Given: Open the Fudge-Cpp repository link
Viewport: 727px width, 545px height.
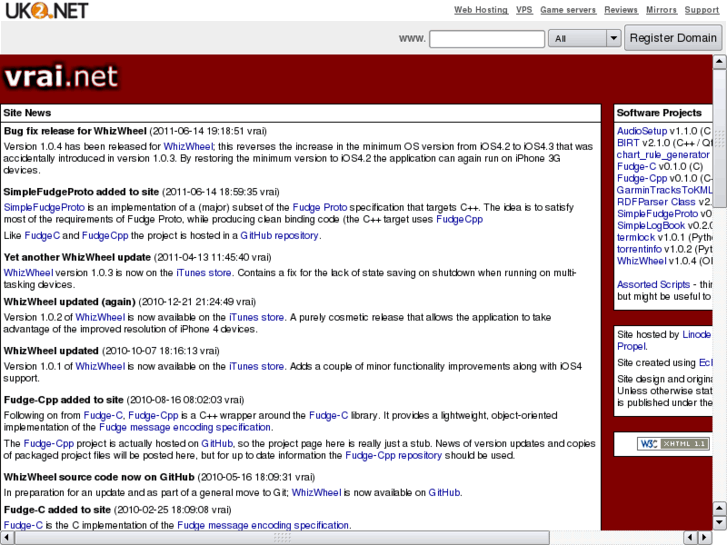Looking at the screenshot, I should [393, 455].
